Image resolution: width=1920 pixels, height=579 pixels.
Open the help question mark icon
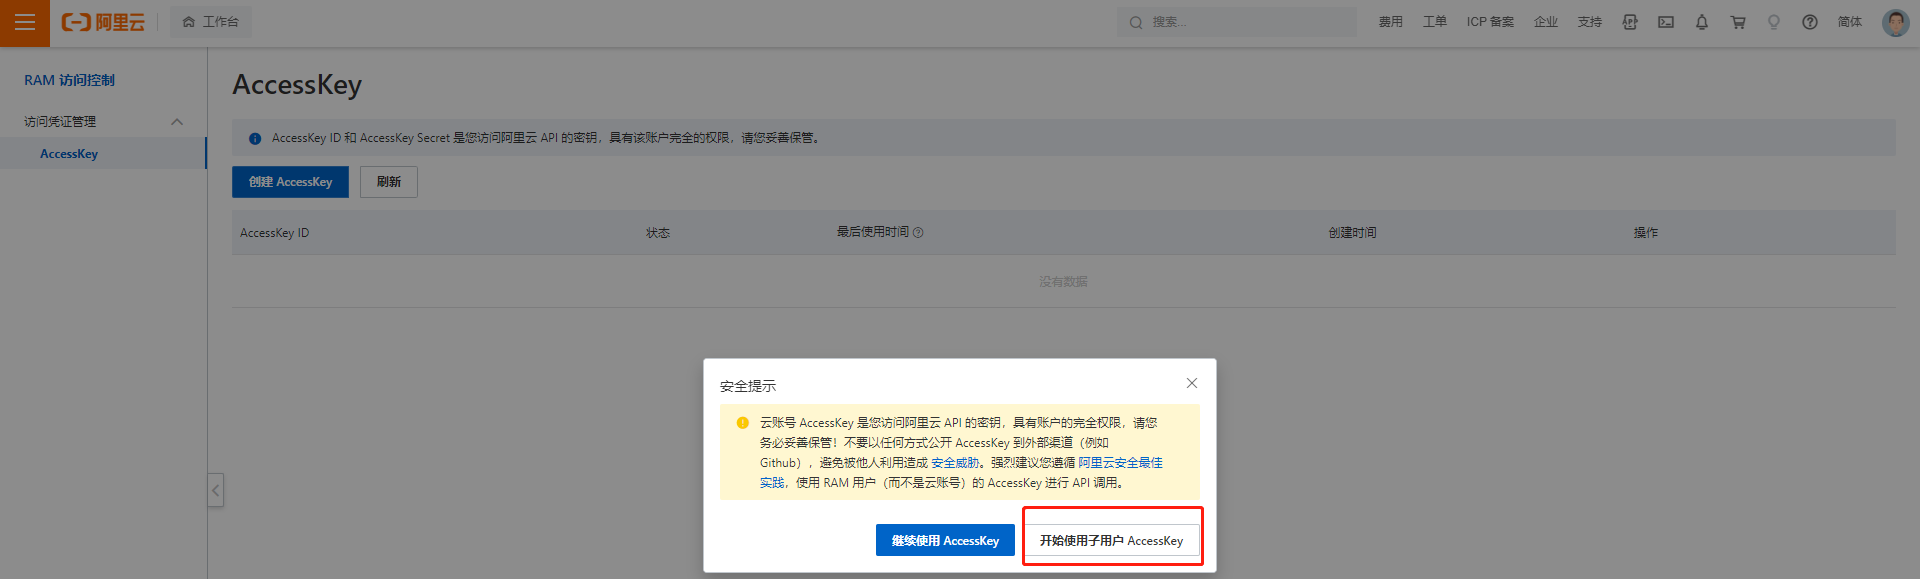click(x=1810, y=22)
